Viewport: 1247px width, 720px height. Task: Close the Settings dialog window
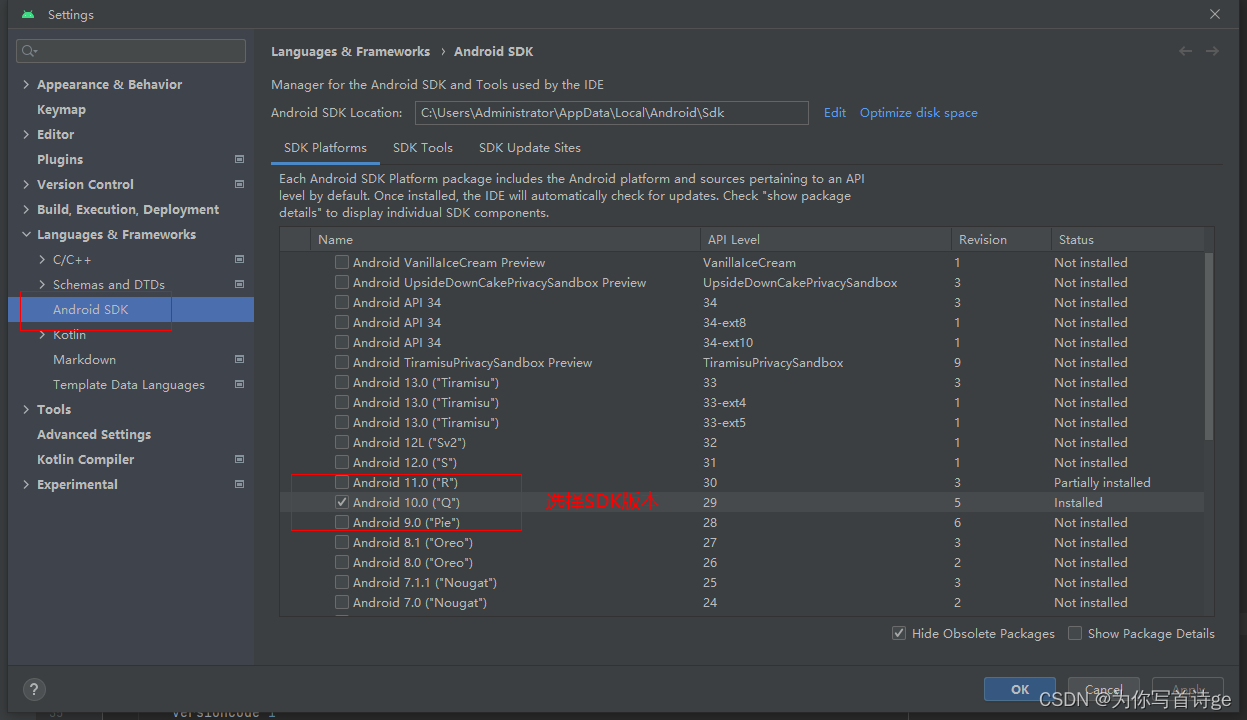tap(1215, 15)
